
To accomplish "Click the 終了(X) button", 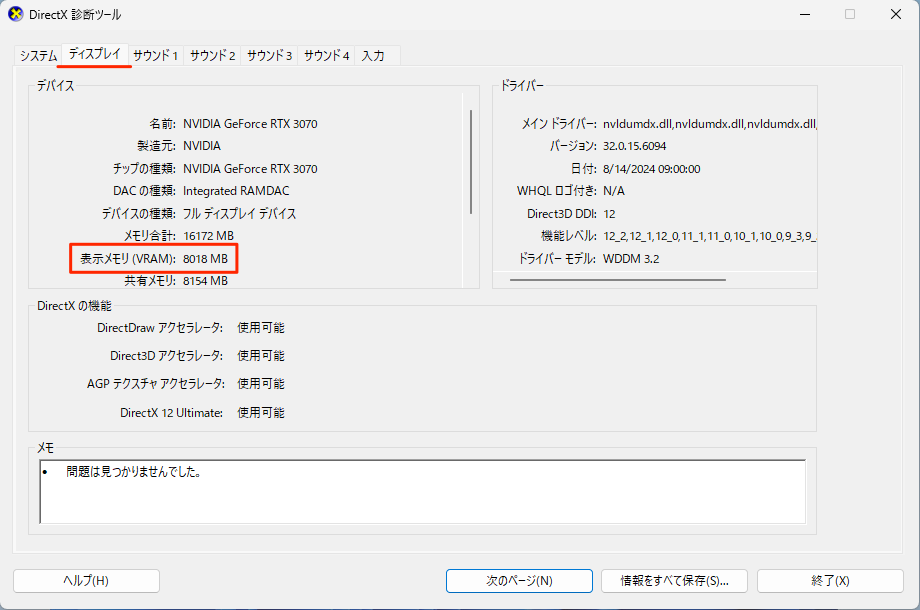I will [830, 581].
